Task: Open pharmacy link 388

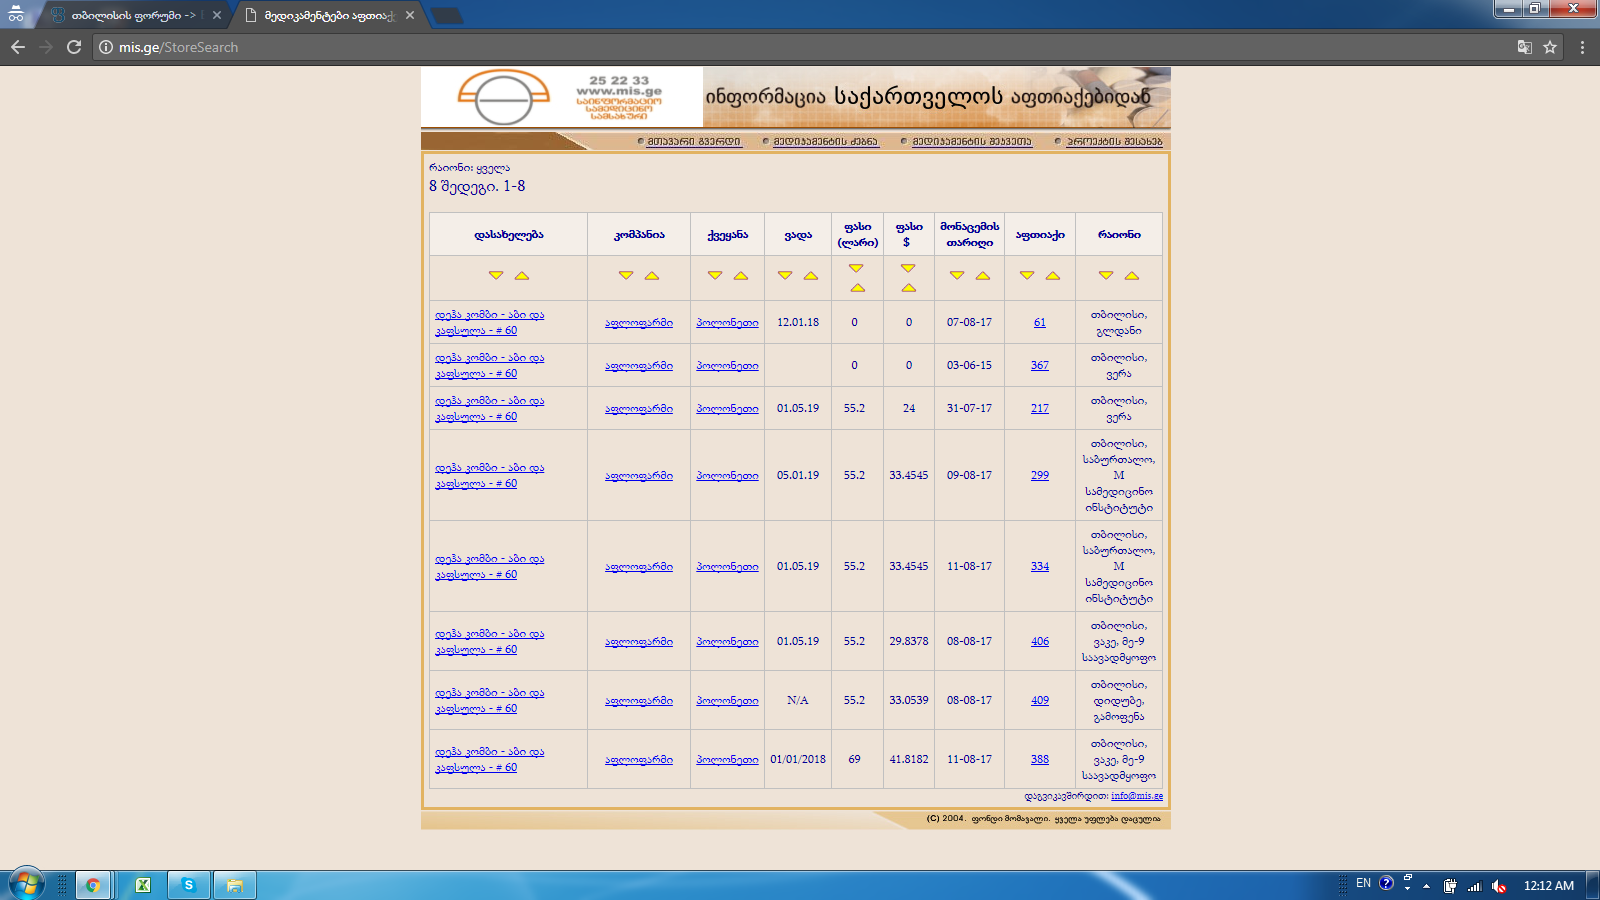Action: (1040, 759)
